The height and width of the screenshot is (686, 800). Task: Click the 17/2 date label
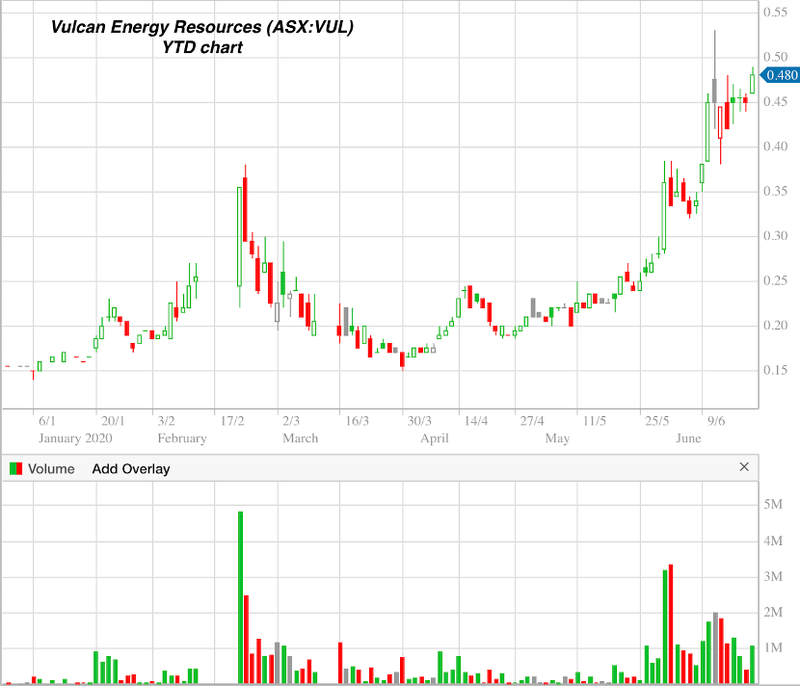[232, 421]
